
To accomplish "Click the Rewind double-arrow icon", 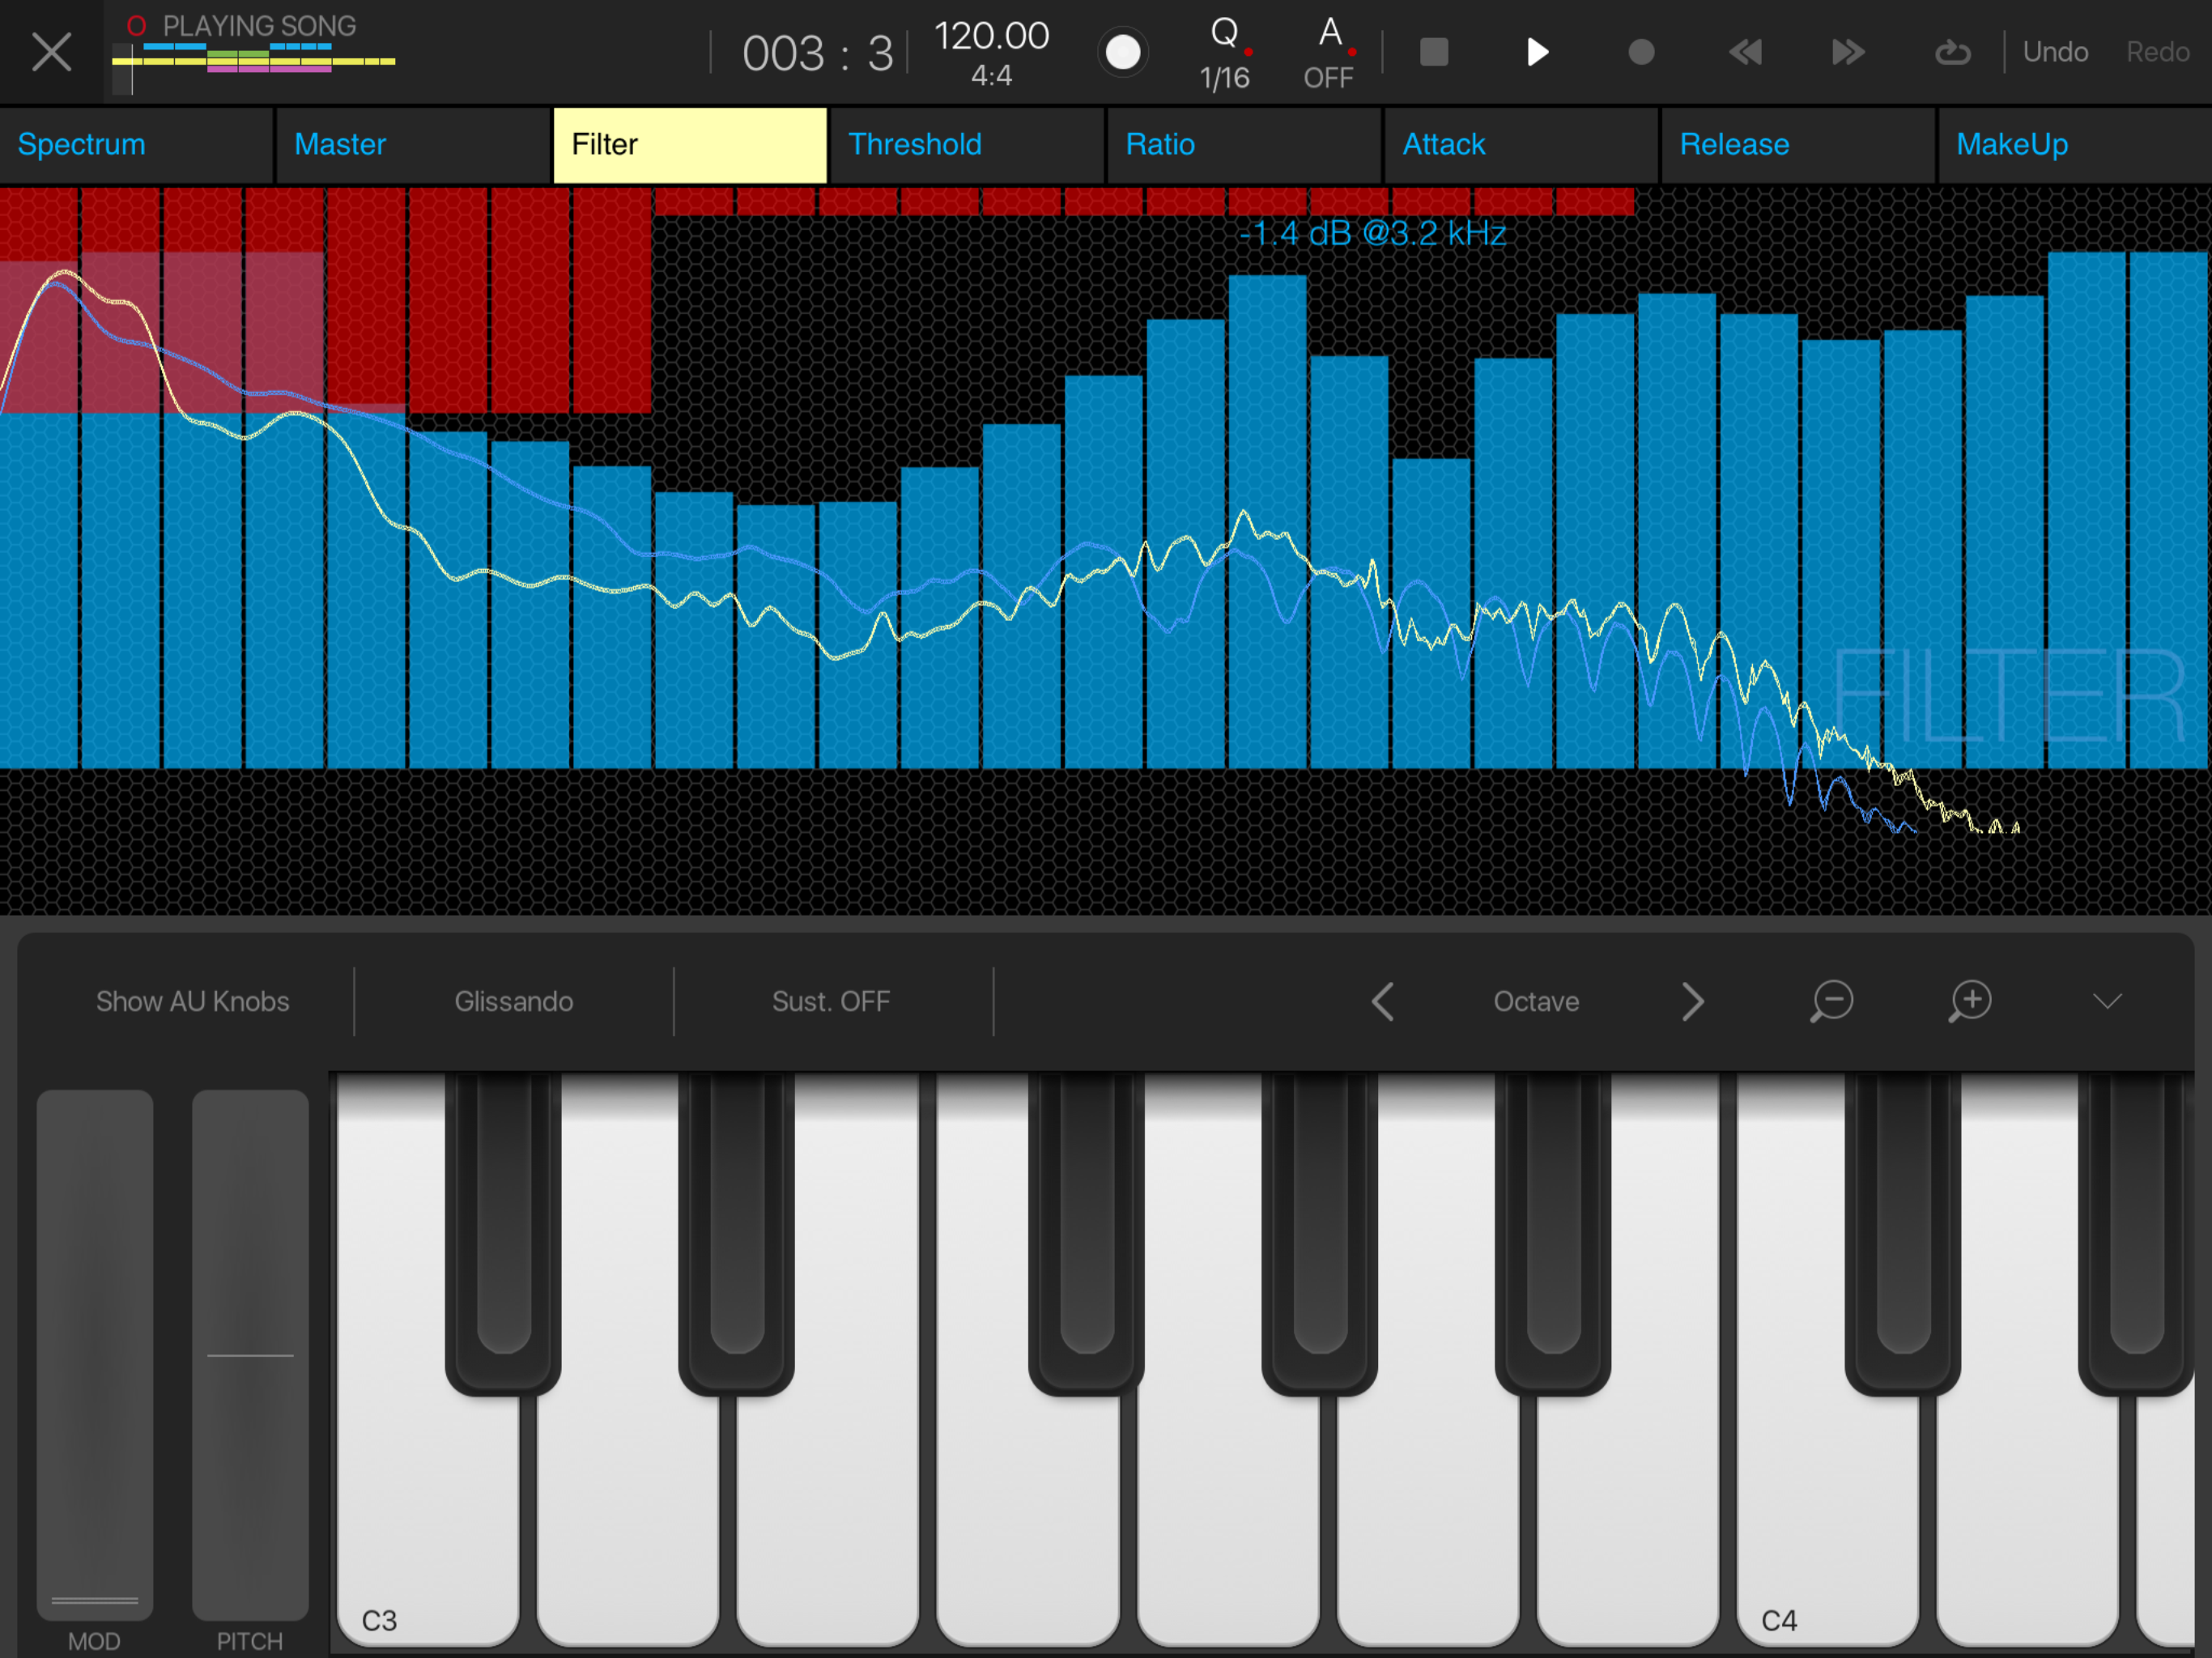I will coord(1745,52).
